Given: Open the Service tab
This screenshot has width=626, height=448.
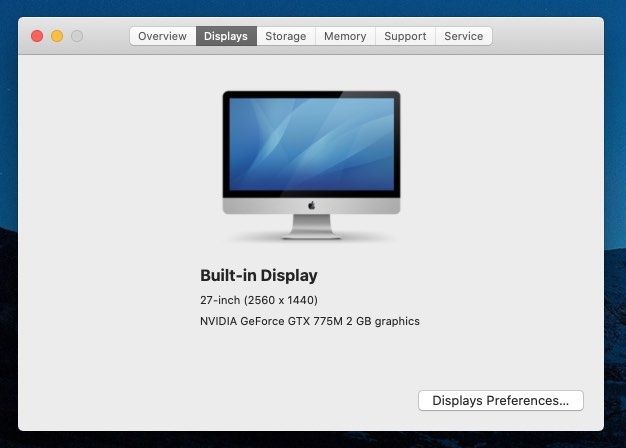Looking at the screenshot, I should click(464, 36).
